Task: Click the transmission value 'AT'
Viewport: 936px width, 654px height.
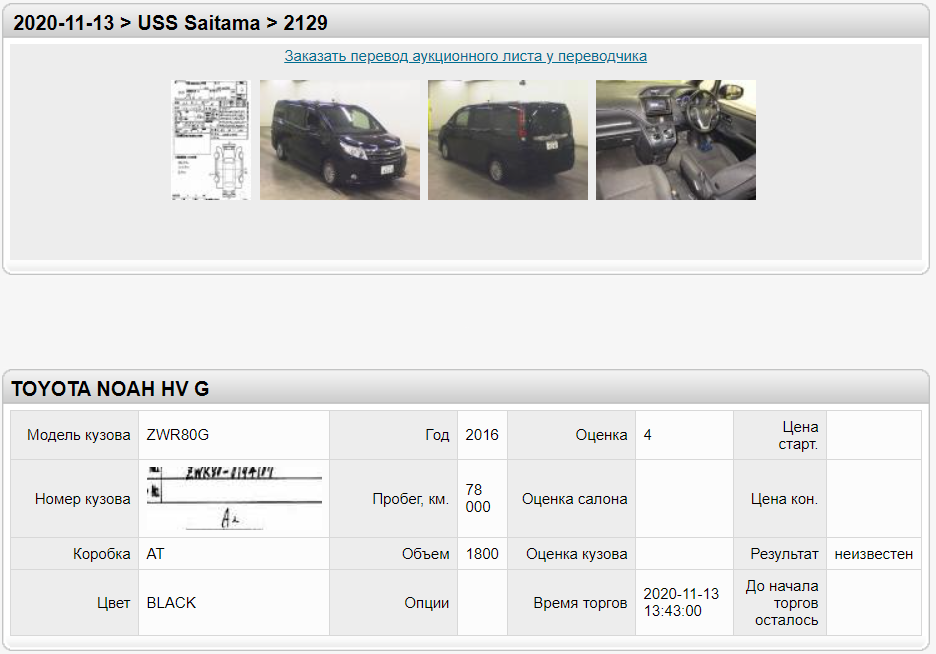Action: 155,554
